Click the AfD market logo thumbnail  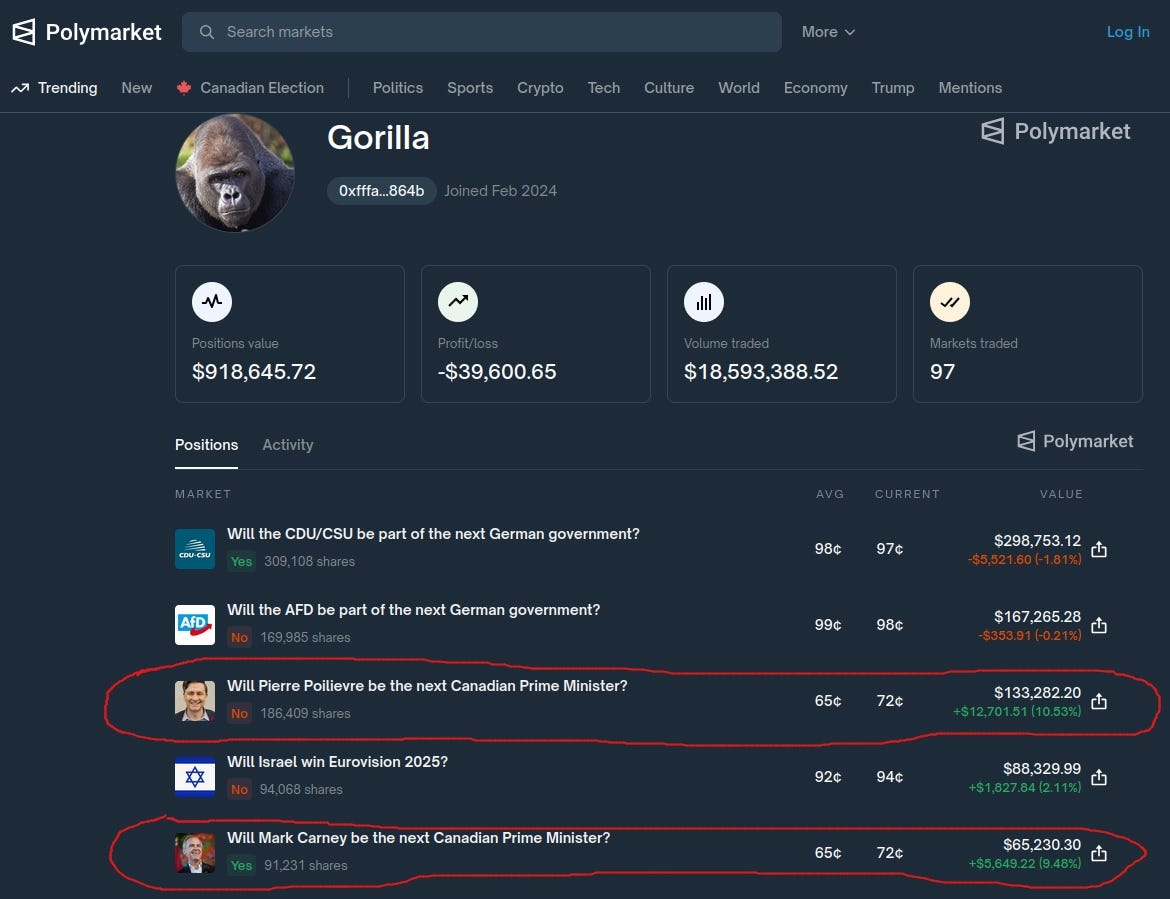[195, 625]
